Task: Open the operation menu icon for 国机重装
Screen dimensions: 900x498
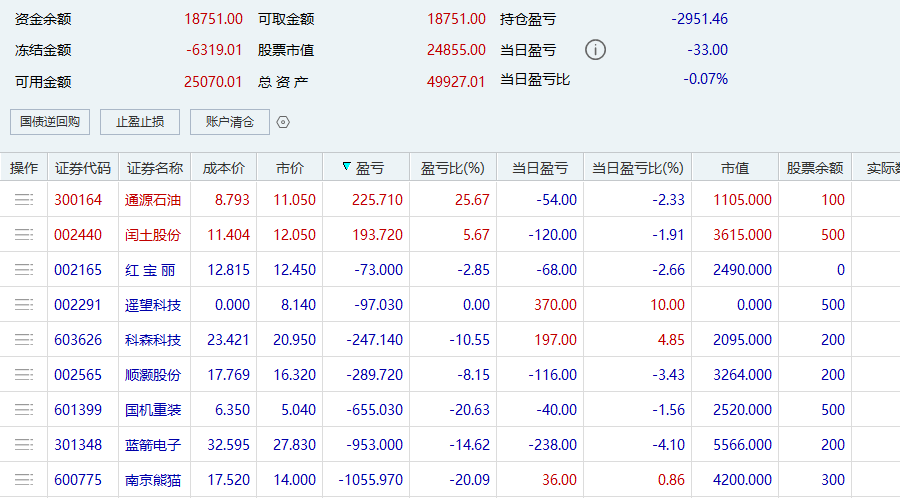Action: tap(24, 410)
